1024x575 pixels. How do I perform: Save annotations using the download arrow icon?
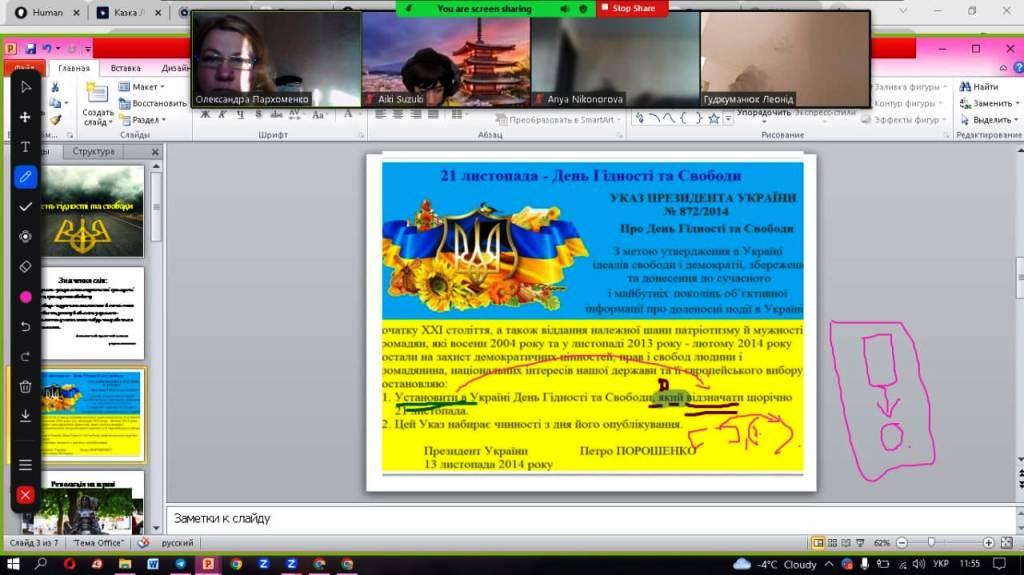pyautogui.click(x=25, y=416)
